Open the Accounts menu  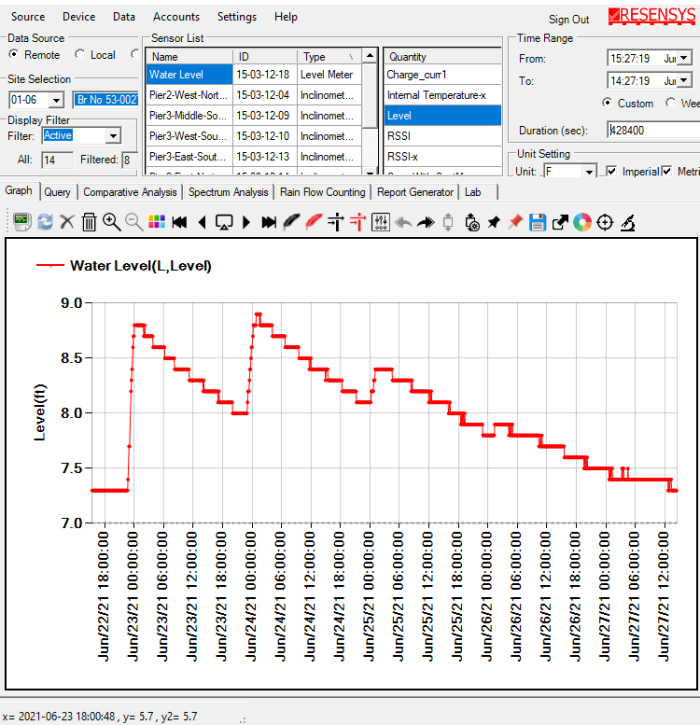tap(176, 17)
